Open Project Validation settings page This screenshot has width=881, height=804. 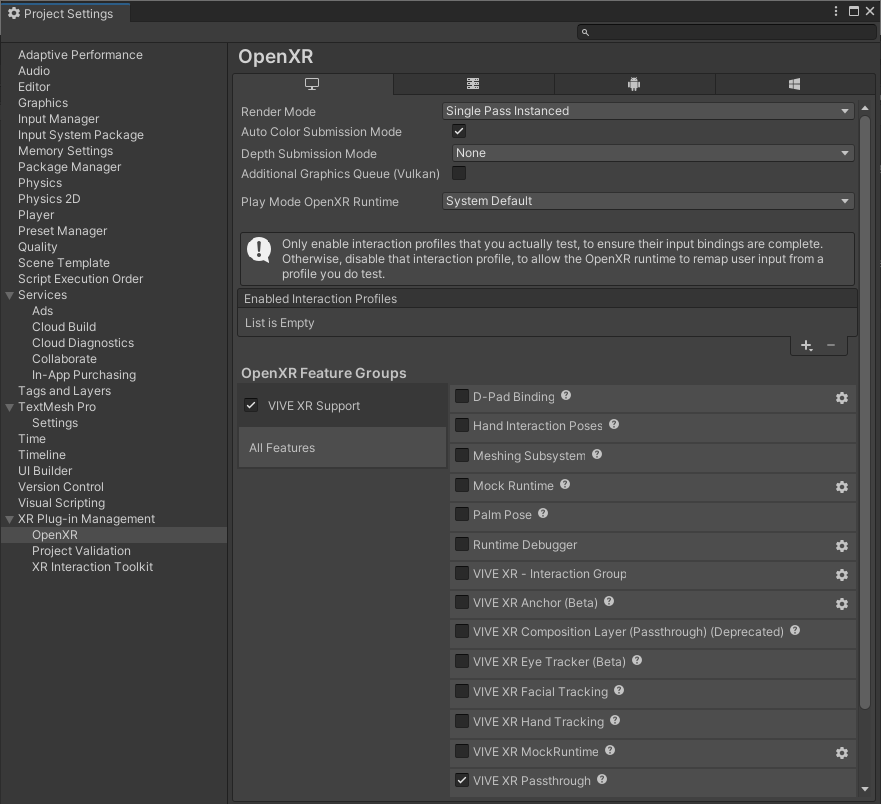[81, 551]
